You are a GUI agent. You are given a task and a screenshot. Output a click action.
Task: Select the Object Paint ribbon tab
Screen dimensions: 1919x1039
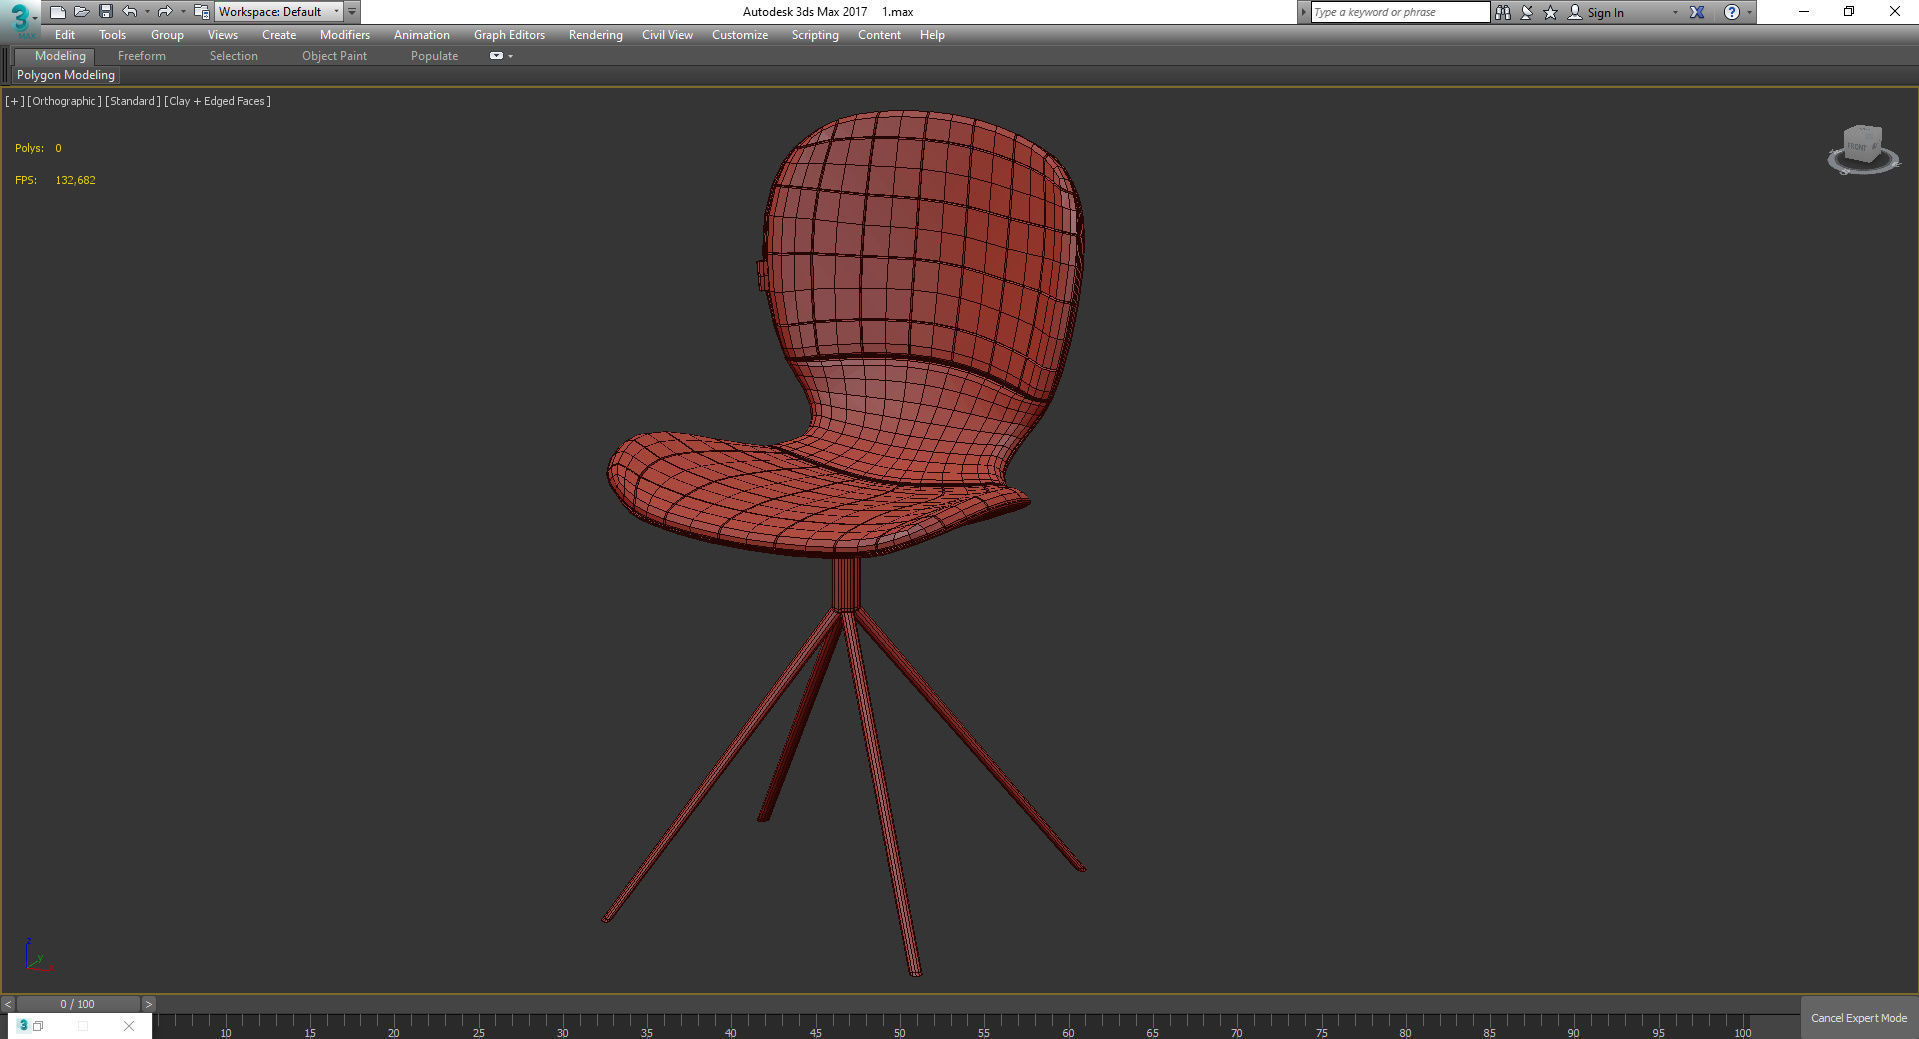[334, 56]
